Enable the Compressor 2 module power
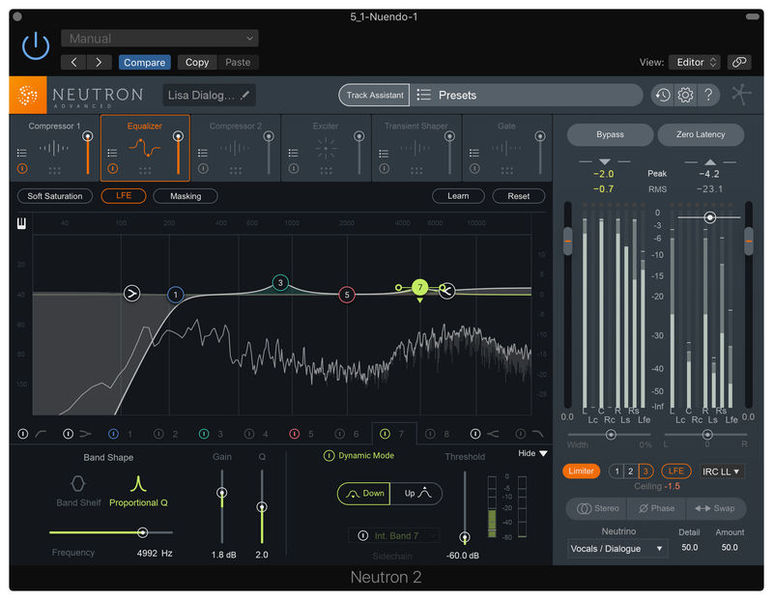773x600 pixels. pos(203,169)
